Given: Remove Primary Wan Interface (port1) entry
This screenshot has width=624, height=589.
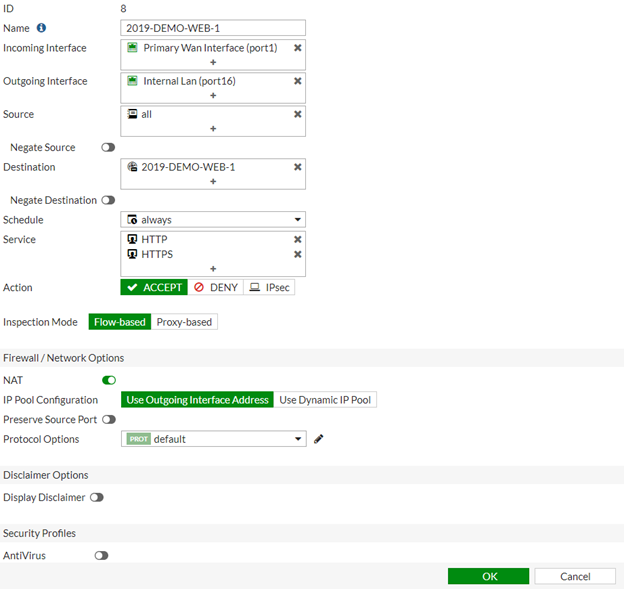Looking at the screenshot, I should point(297,48).
